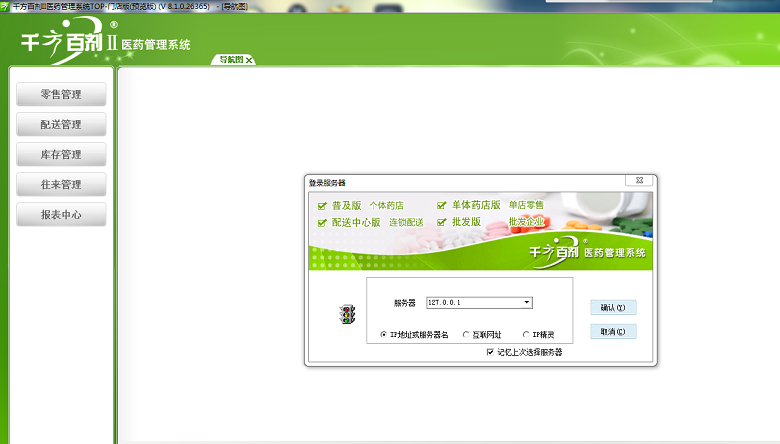Click into the 127.0.0.1 server address field
Image resolution: width=780 pixels, height=444 pixels.
[x=472, y=302]
